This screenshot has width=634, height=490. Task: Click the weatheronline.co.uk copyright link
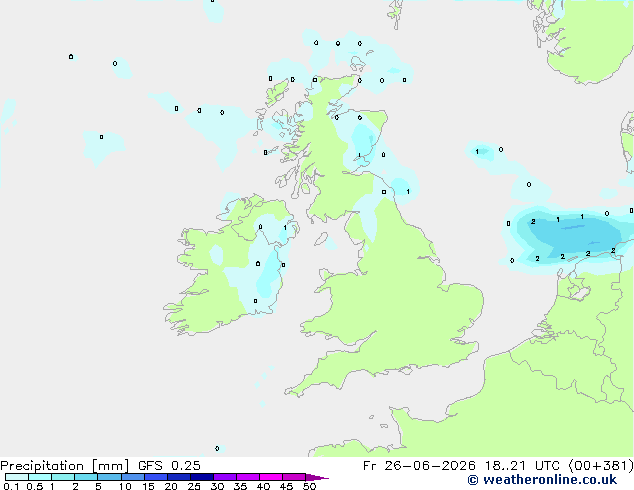[542, 480]
